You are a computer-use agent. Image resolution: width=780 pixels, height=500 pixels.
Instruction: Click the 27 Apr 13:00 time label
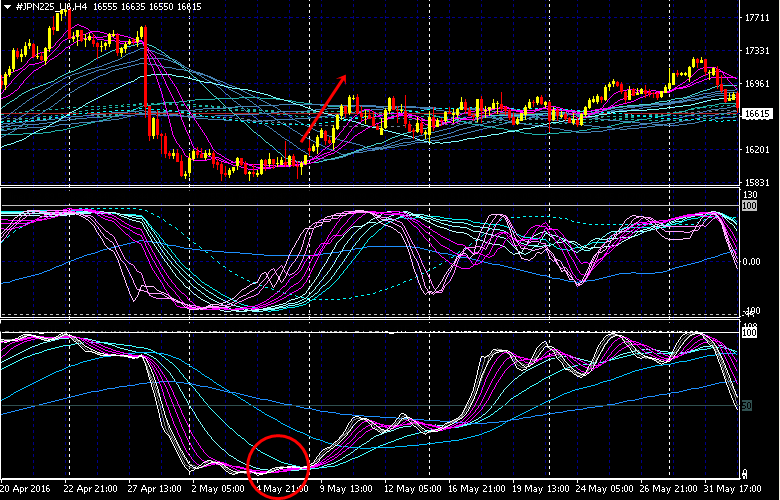tap(153, 490)
